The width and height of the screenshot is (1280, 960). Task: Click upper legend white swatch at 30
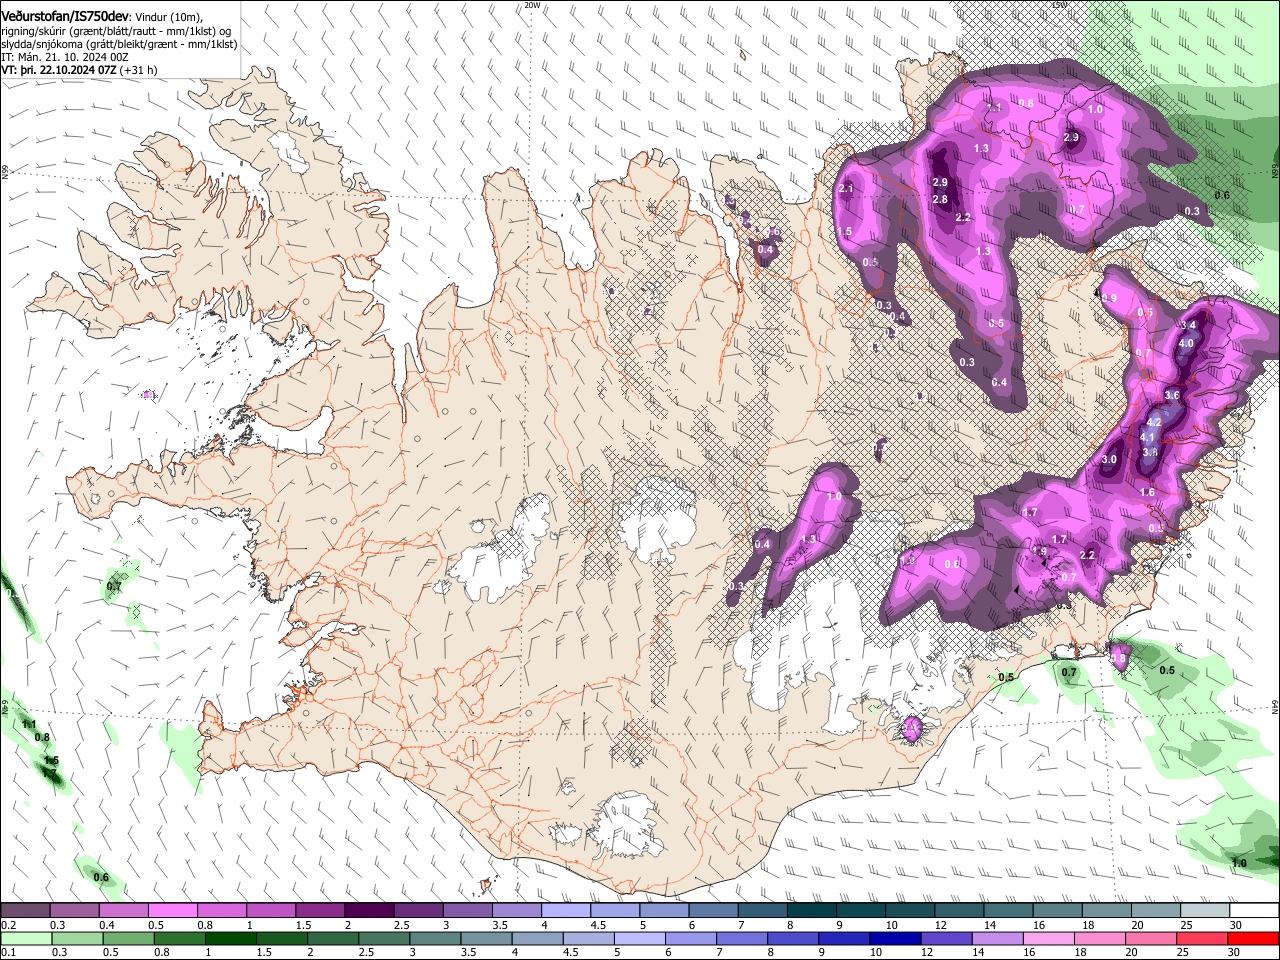pos(1256,911)
